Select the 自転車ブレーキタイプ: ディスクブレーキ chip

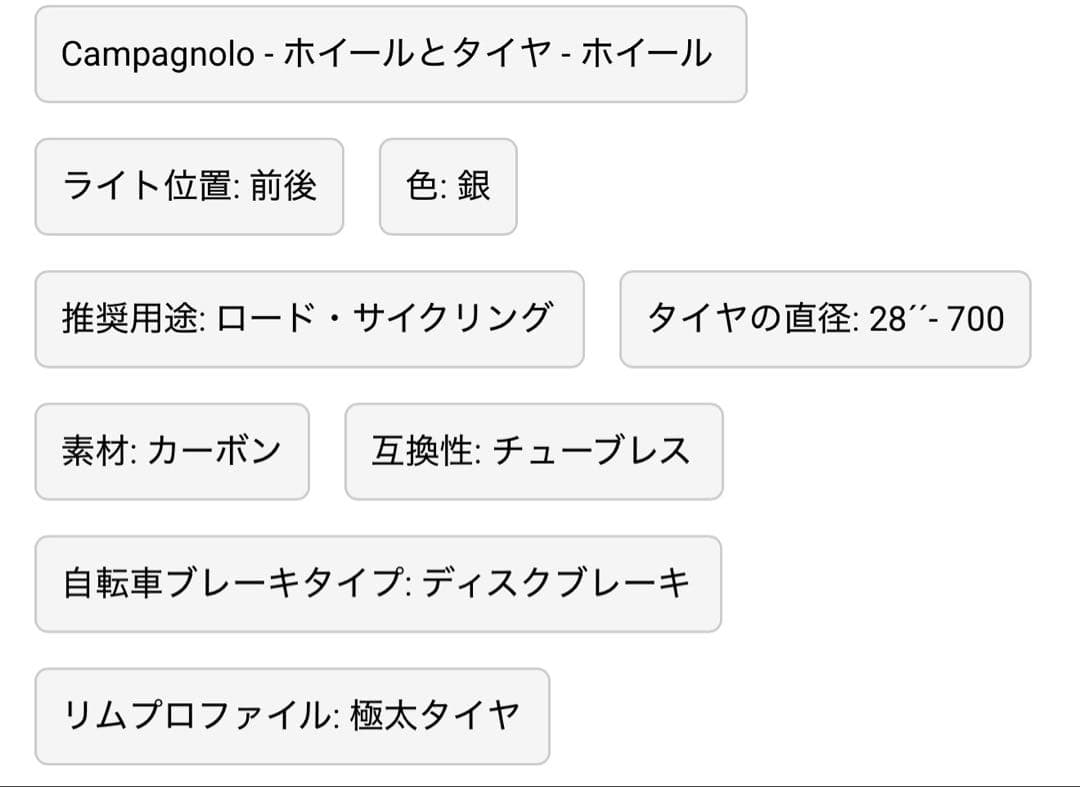click(x=378, y=584)
